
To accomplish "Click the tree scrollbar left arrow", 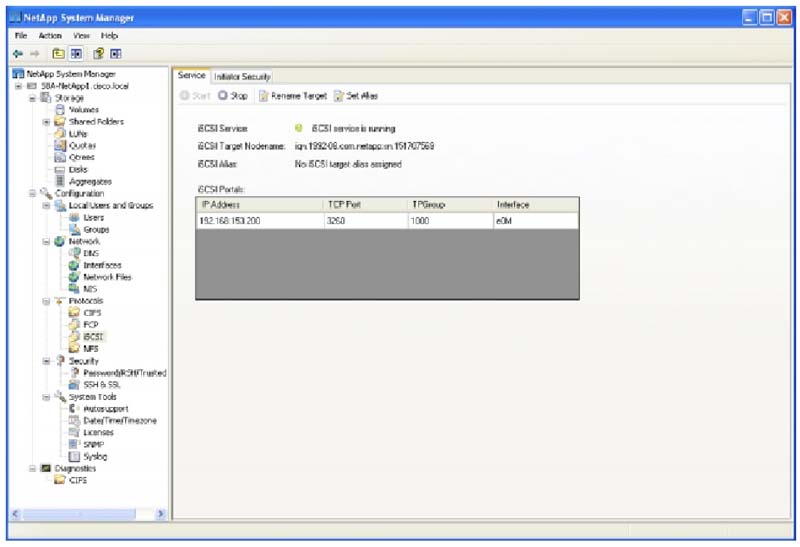I will tap(15, 513).
